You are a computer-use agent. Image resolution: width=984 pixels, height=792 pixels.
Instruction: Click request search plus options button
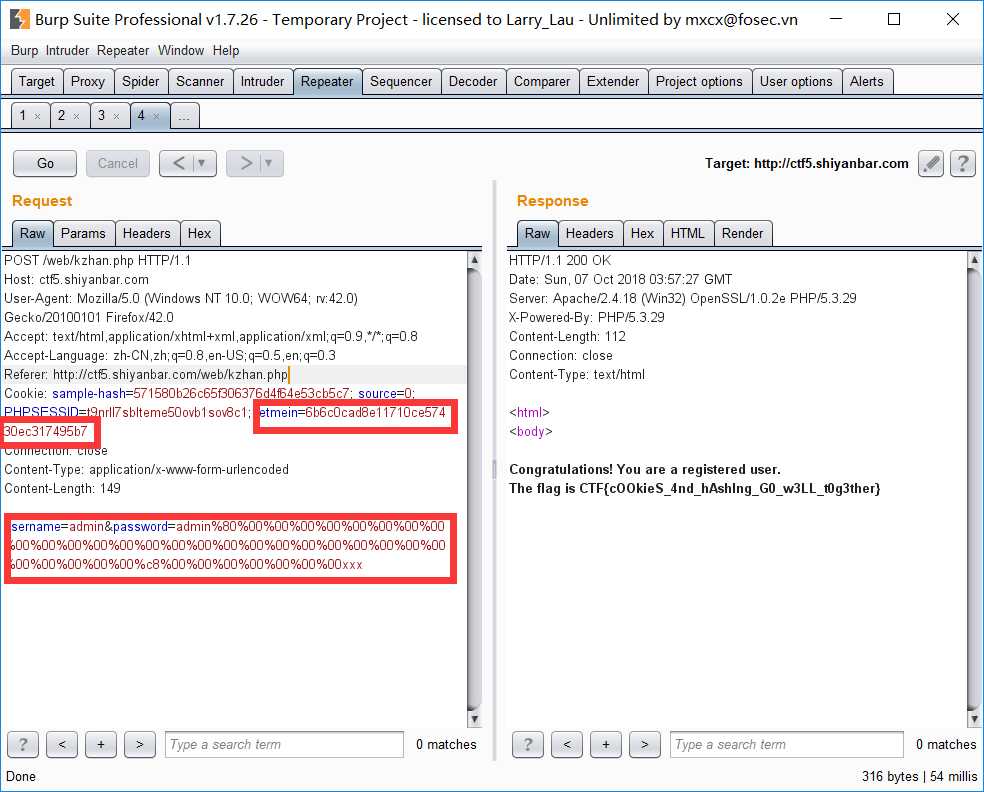pyautogui.click(x=101, y=744)
